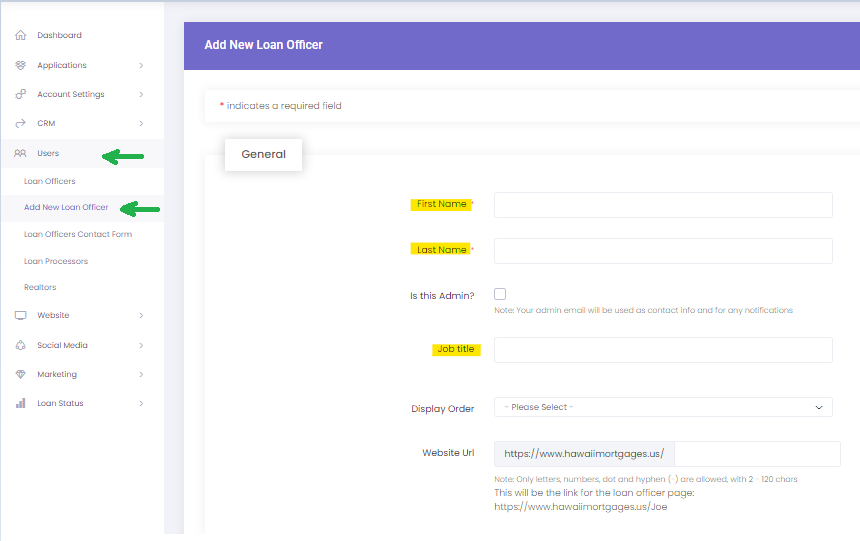Click the Dashboard home icon
Screen dimensions: 860x541
(x=20, y=36)
